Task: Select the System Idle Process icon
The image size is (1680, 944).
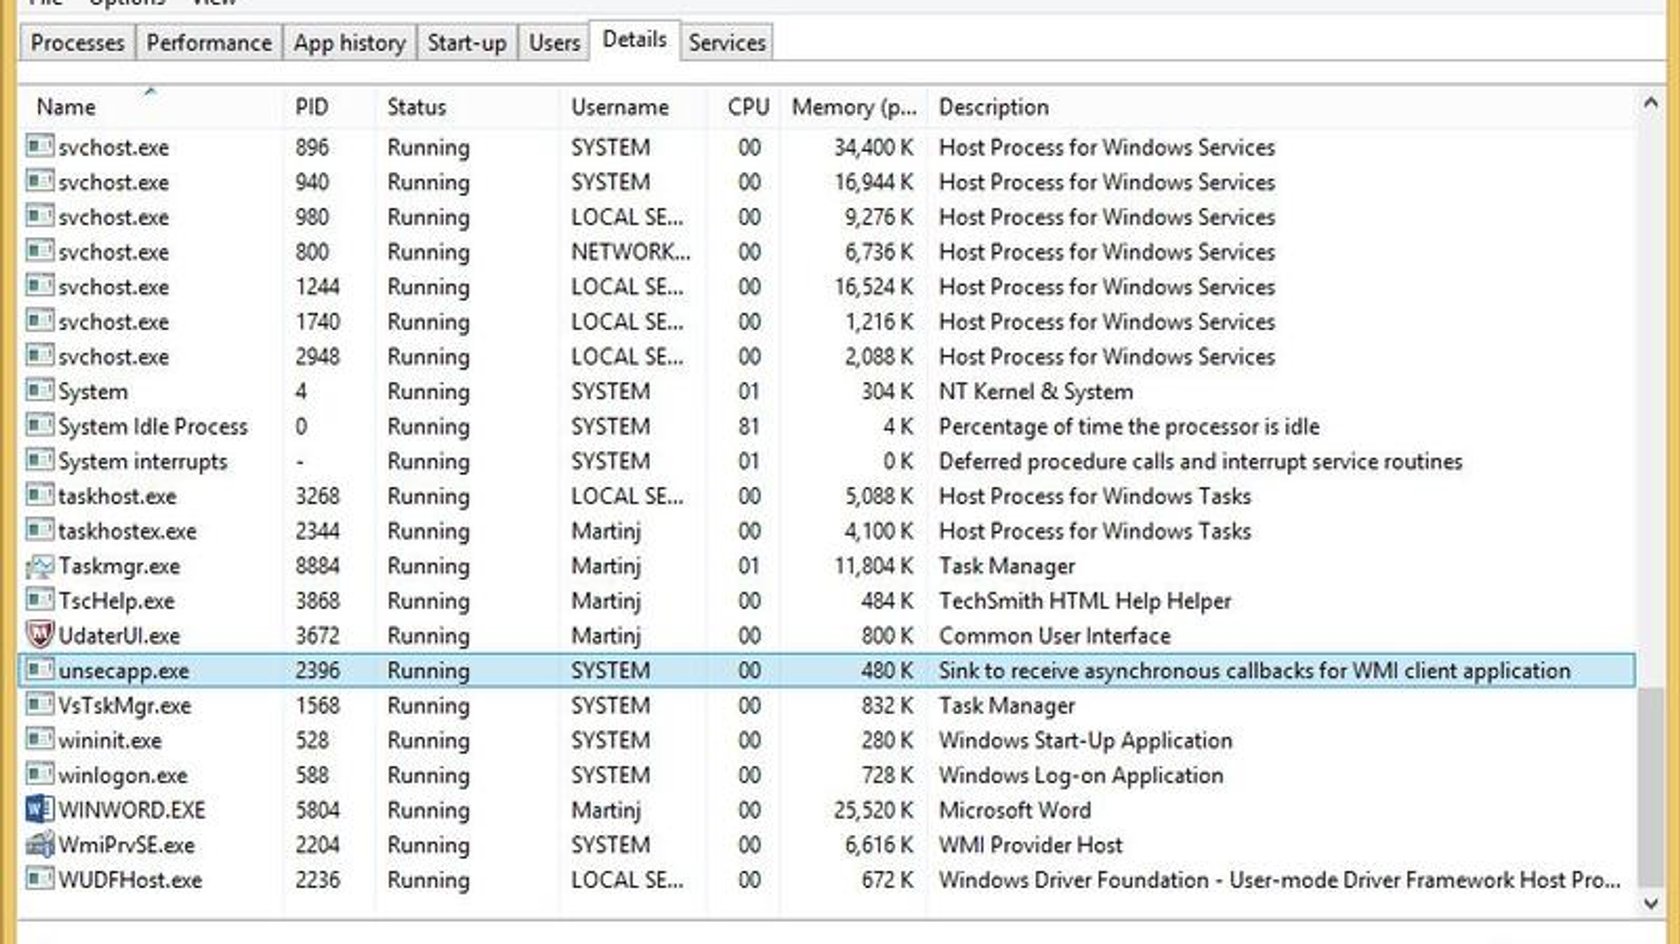Action: pos(39,426)
